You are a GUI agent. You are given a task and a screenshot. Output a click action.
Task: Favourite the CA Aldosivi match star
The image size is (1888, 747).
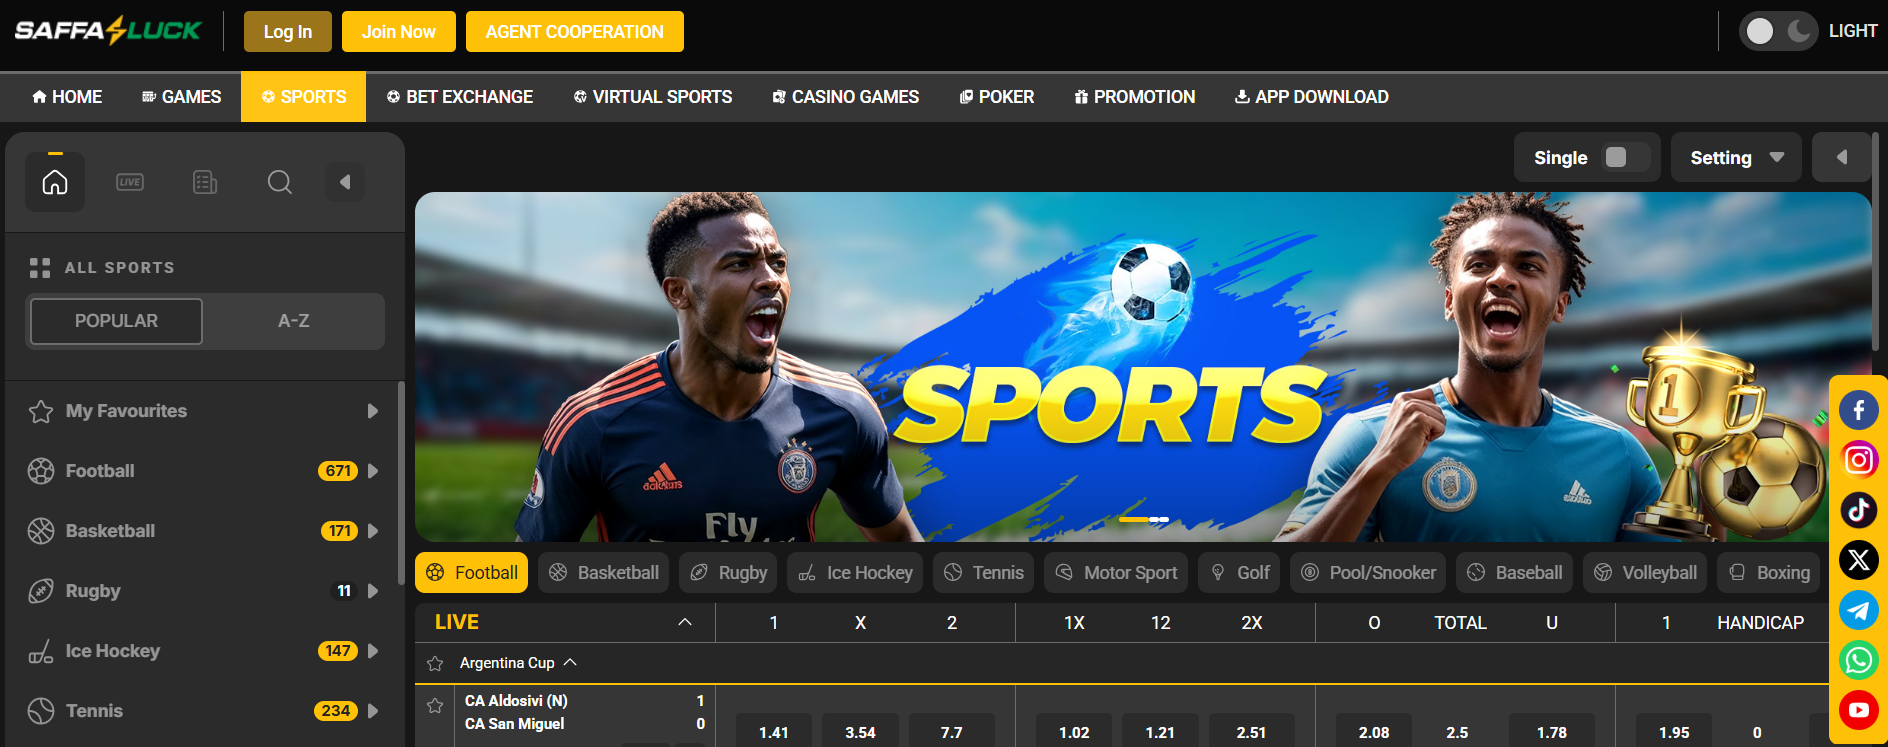pyautogui.click(x=435, y=706)
